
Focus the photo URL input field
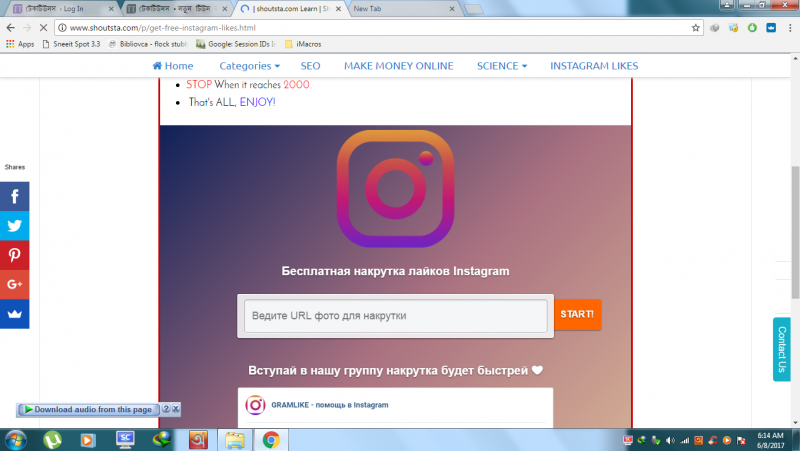[x=395, y=316]
